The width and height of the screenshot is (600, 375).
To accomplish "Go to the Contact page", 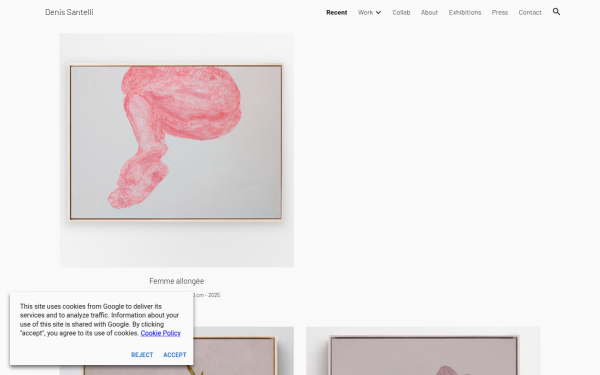I will [530, 13].
